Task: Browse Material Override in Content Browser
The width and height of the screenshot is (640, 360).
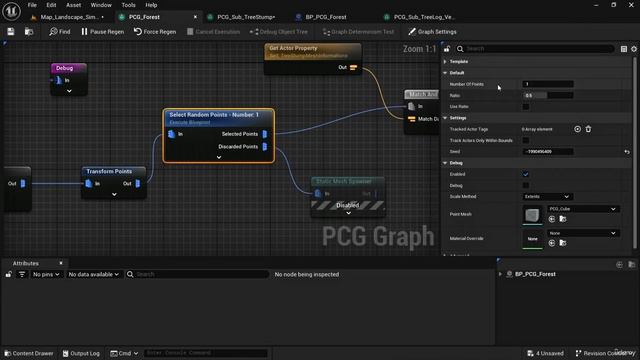Action: pos(563,243)
